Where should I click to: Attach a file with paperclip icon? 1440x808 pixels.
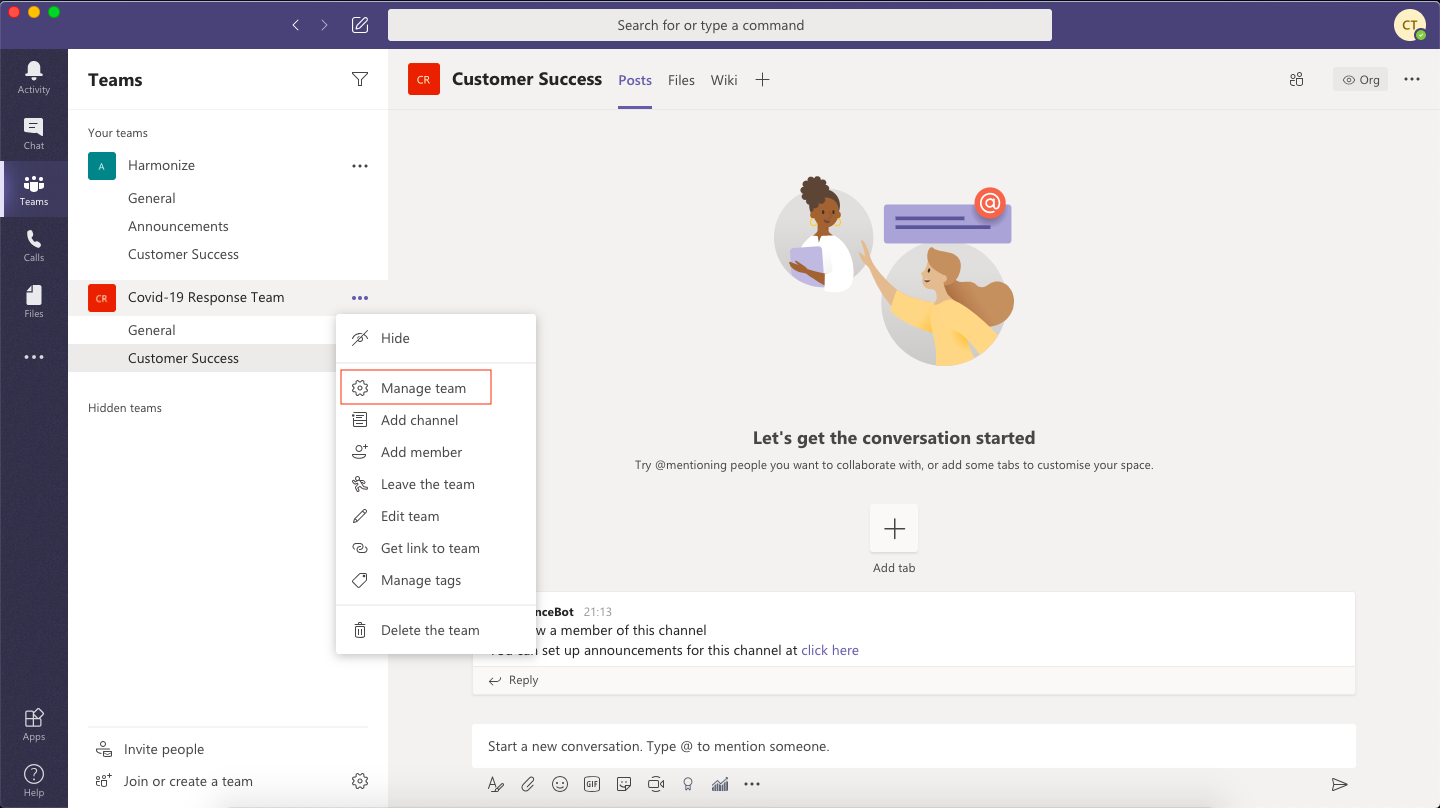click(528, 784)
